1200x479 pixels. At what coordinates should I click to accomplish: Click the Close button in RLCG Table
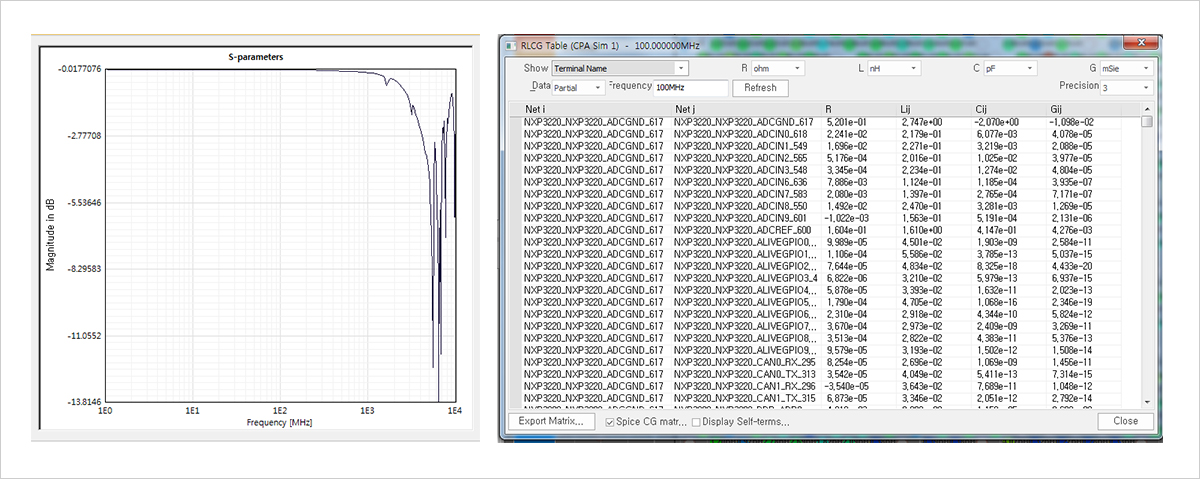[x=1125, y=421]
